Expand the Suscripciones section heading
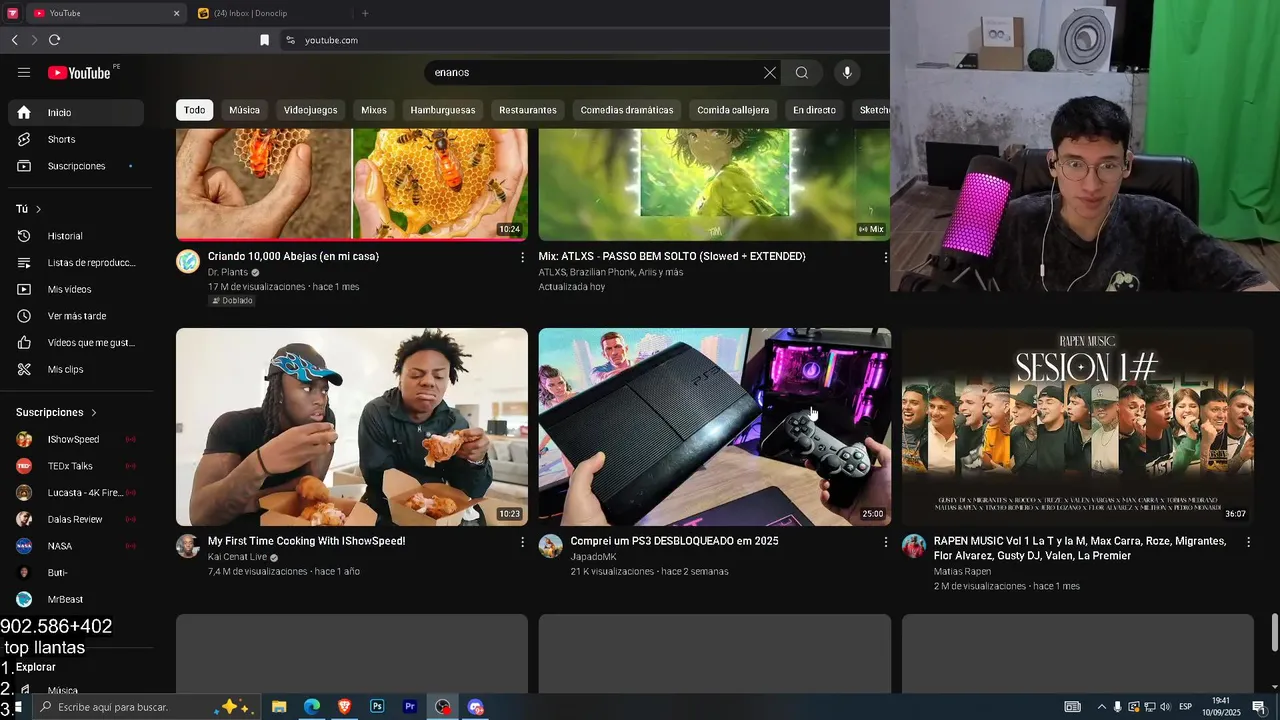Screen dimensions: 1280x720 click(x=57, y=412)
